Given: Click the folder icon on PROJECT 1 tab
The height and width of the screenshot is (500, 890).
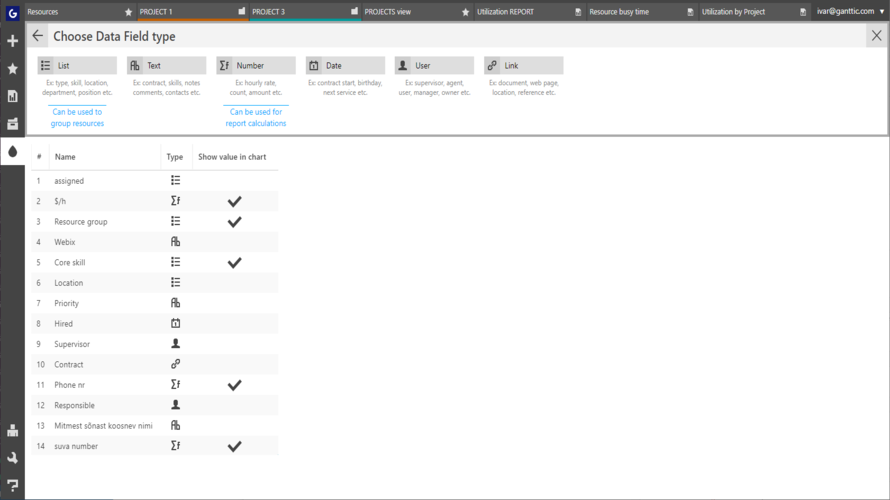Looking at the screenshot, I should coord(241,11).
